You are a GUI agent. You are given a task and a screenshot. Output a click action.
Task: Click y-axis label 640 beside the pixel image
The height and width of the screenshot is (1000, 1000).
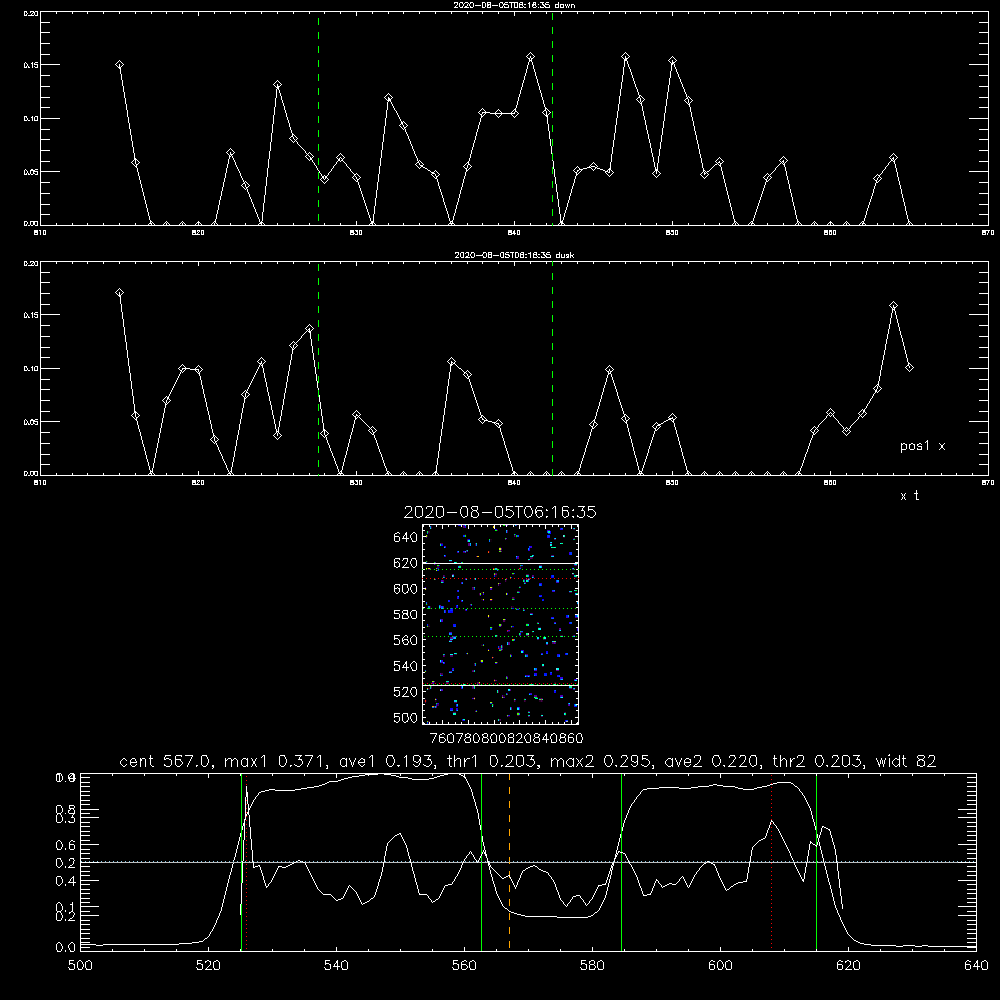[x=406, y=537]
